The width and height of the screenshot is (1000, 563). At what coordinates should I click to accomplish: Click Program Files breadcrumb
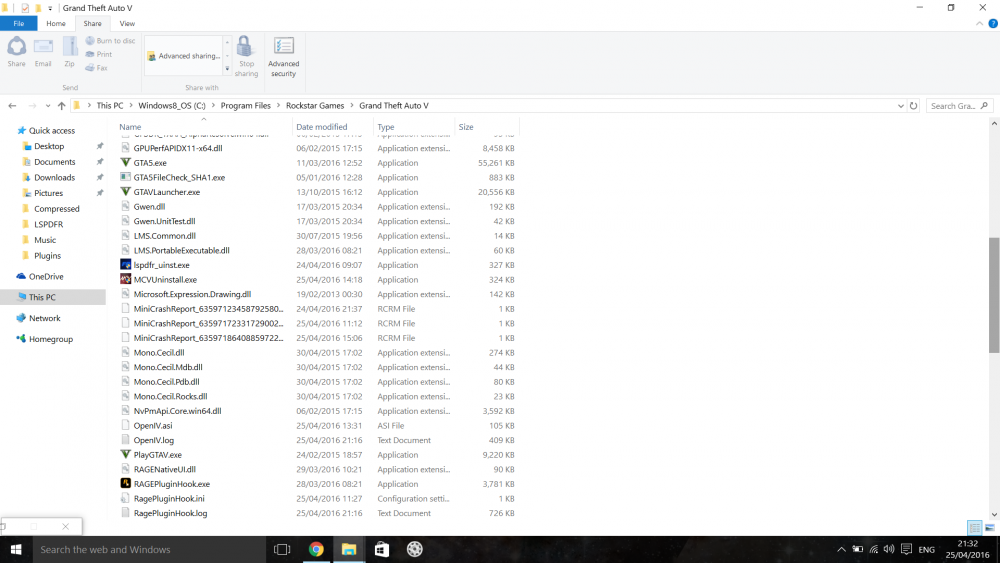click(x=246, y=106)
